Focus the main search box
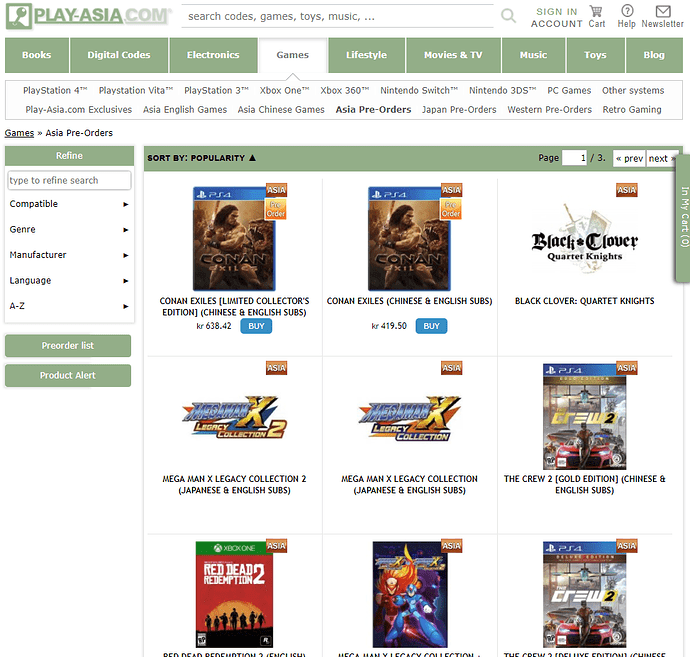Screen dimensions: 690x657 (337, 16)
